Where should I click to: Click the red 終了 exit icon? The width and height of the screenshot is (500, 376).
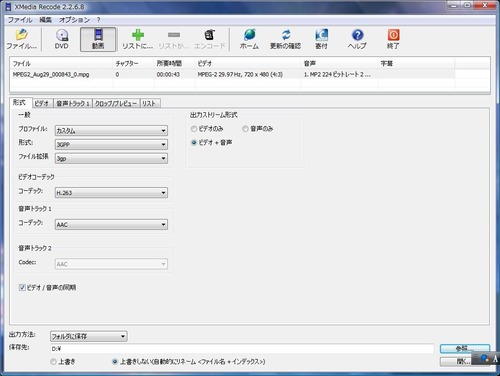(x=393, y=39)
